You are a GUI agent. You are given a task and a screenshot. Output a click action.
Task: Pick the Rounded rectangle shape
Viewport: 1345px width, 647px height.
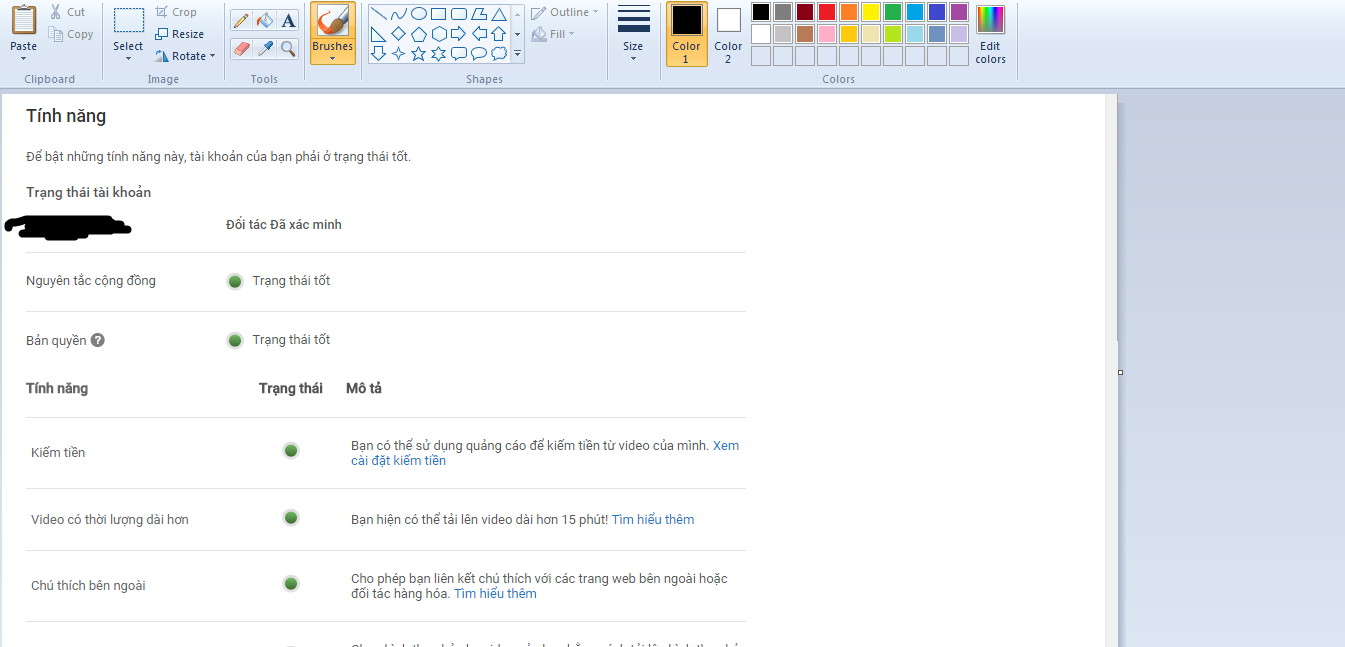[459, 14]
